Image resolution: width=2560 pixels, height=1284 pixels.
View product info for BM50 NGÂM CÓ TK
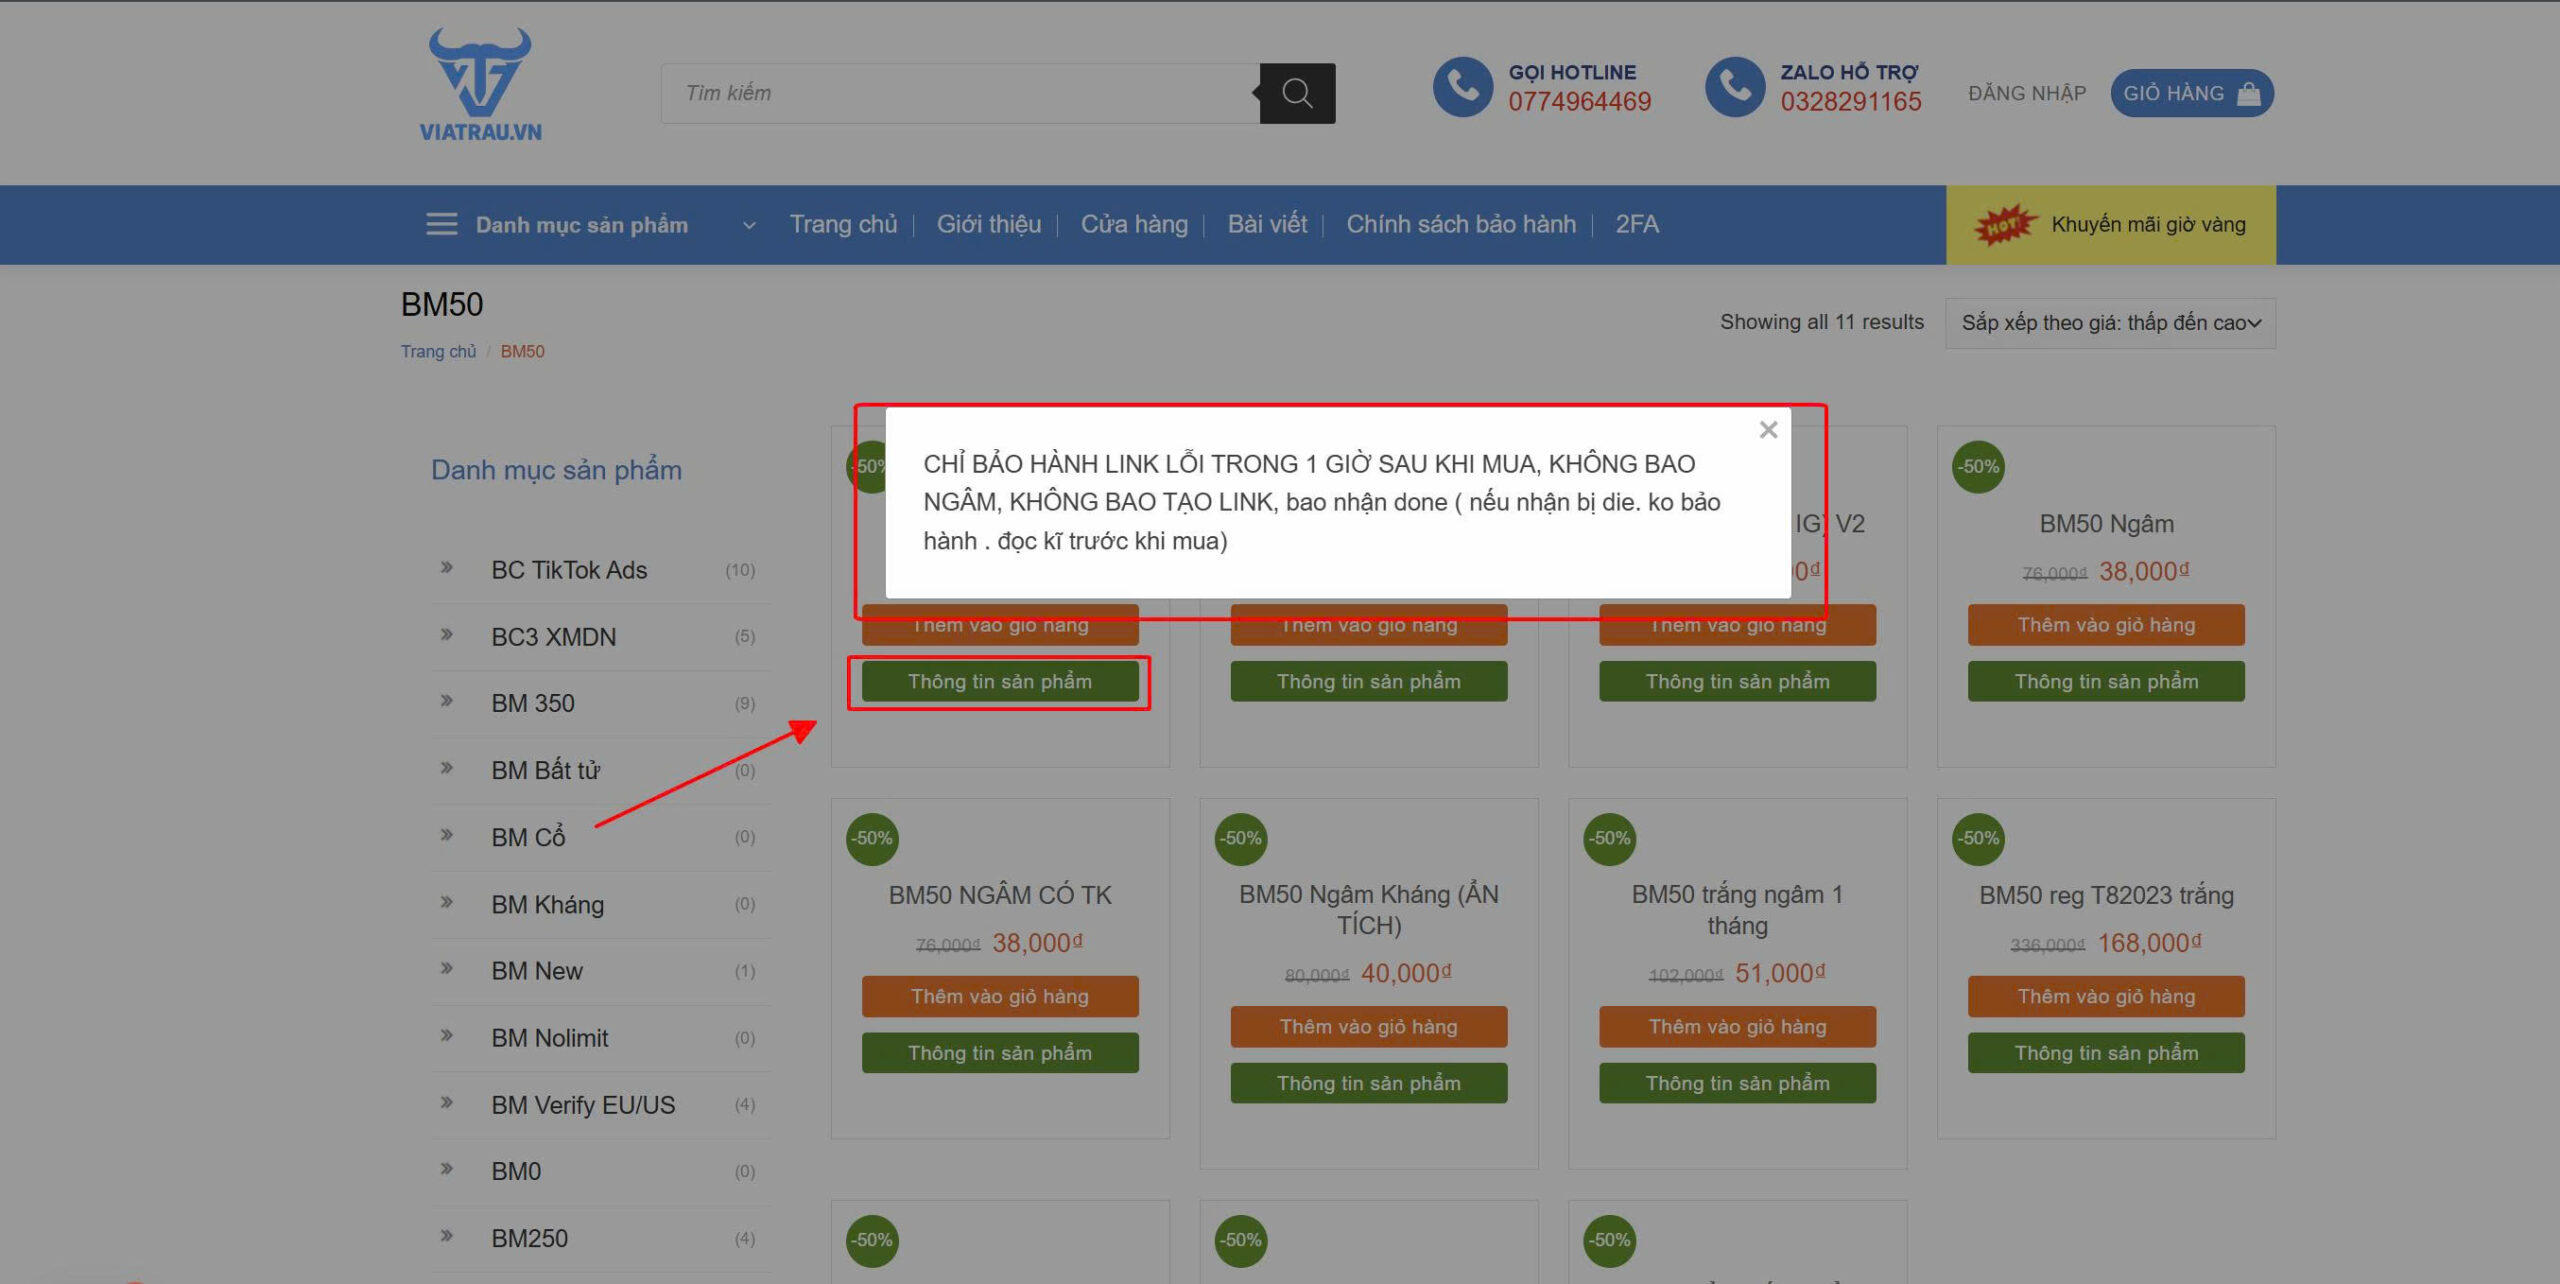tap(1000, 1053)
